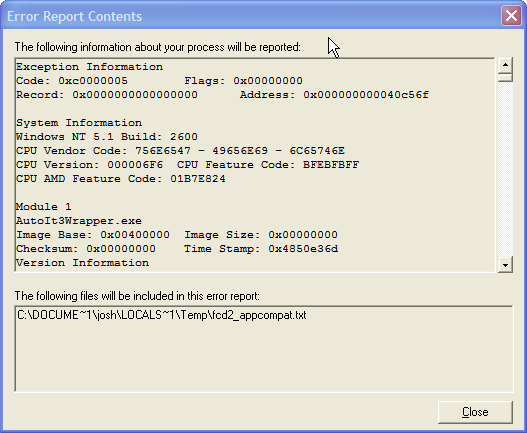
Task: Click the exception code 0xc0000005
Action: click(93, 81)
